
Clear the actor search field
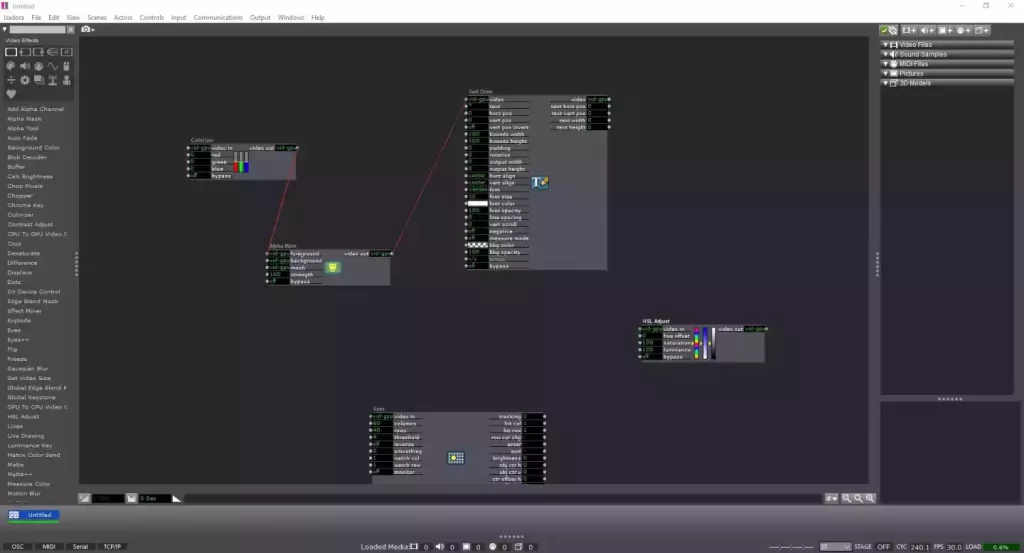71,29
